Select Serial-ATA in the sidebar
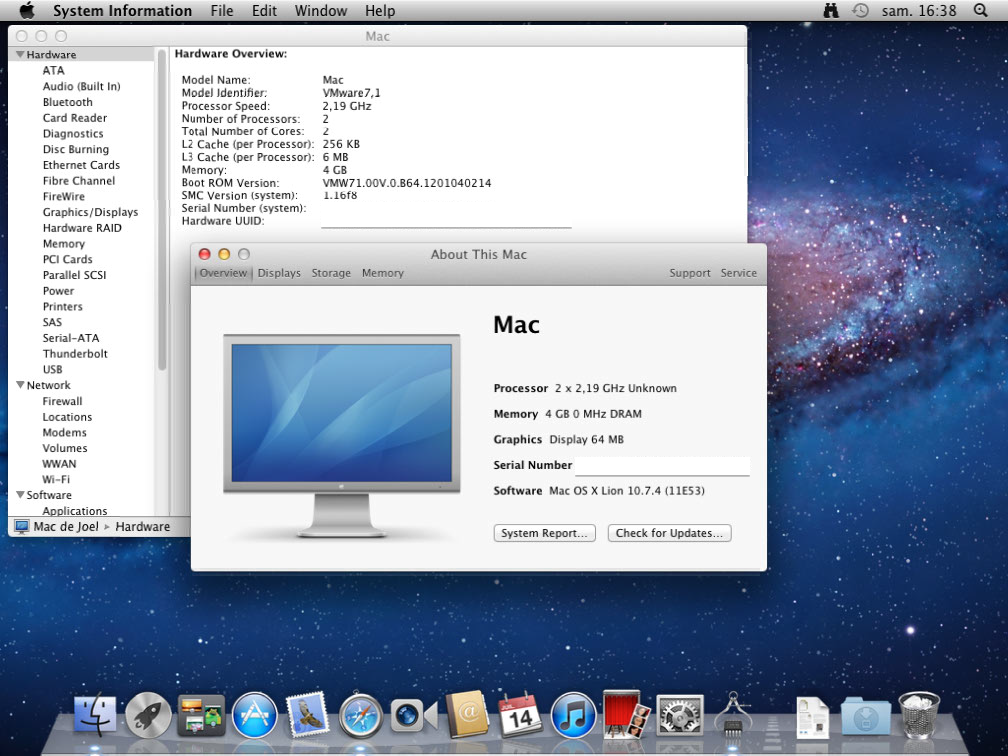Viewport: 1008px width, 756px height. click(71, 338)
